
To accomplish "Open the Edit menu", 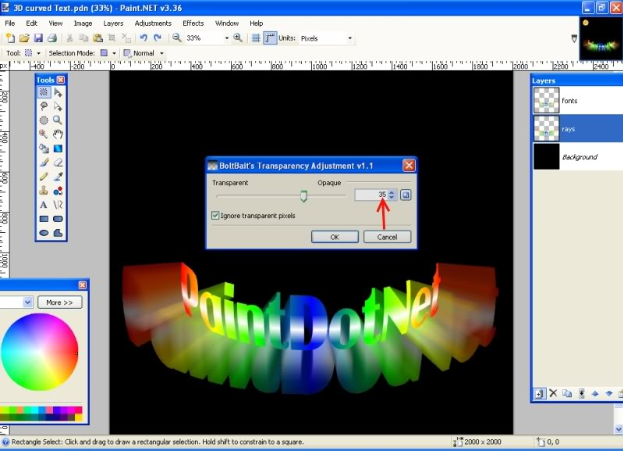I will tap(31, 23).
